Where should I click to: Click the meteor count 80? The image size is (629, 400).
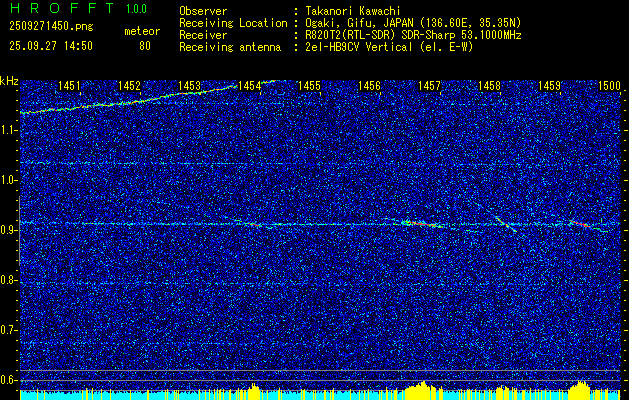point(145,46)
